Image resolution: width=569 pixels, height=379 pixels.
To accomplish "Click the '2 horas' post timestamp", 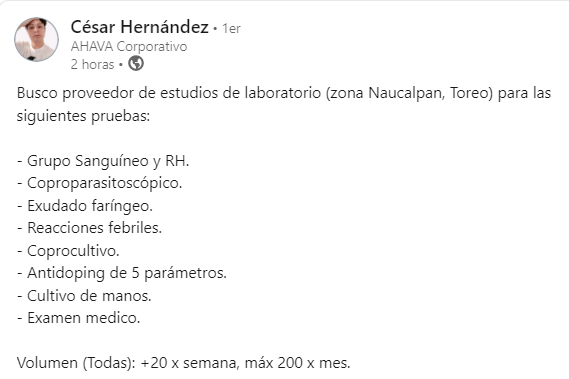I will pos(93,64).
